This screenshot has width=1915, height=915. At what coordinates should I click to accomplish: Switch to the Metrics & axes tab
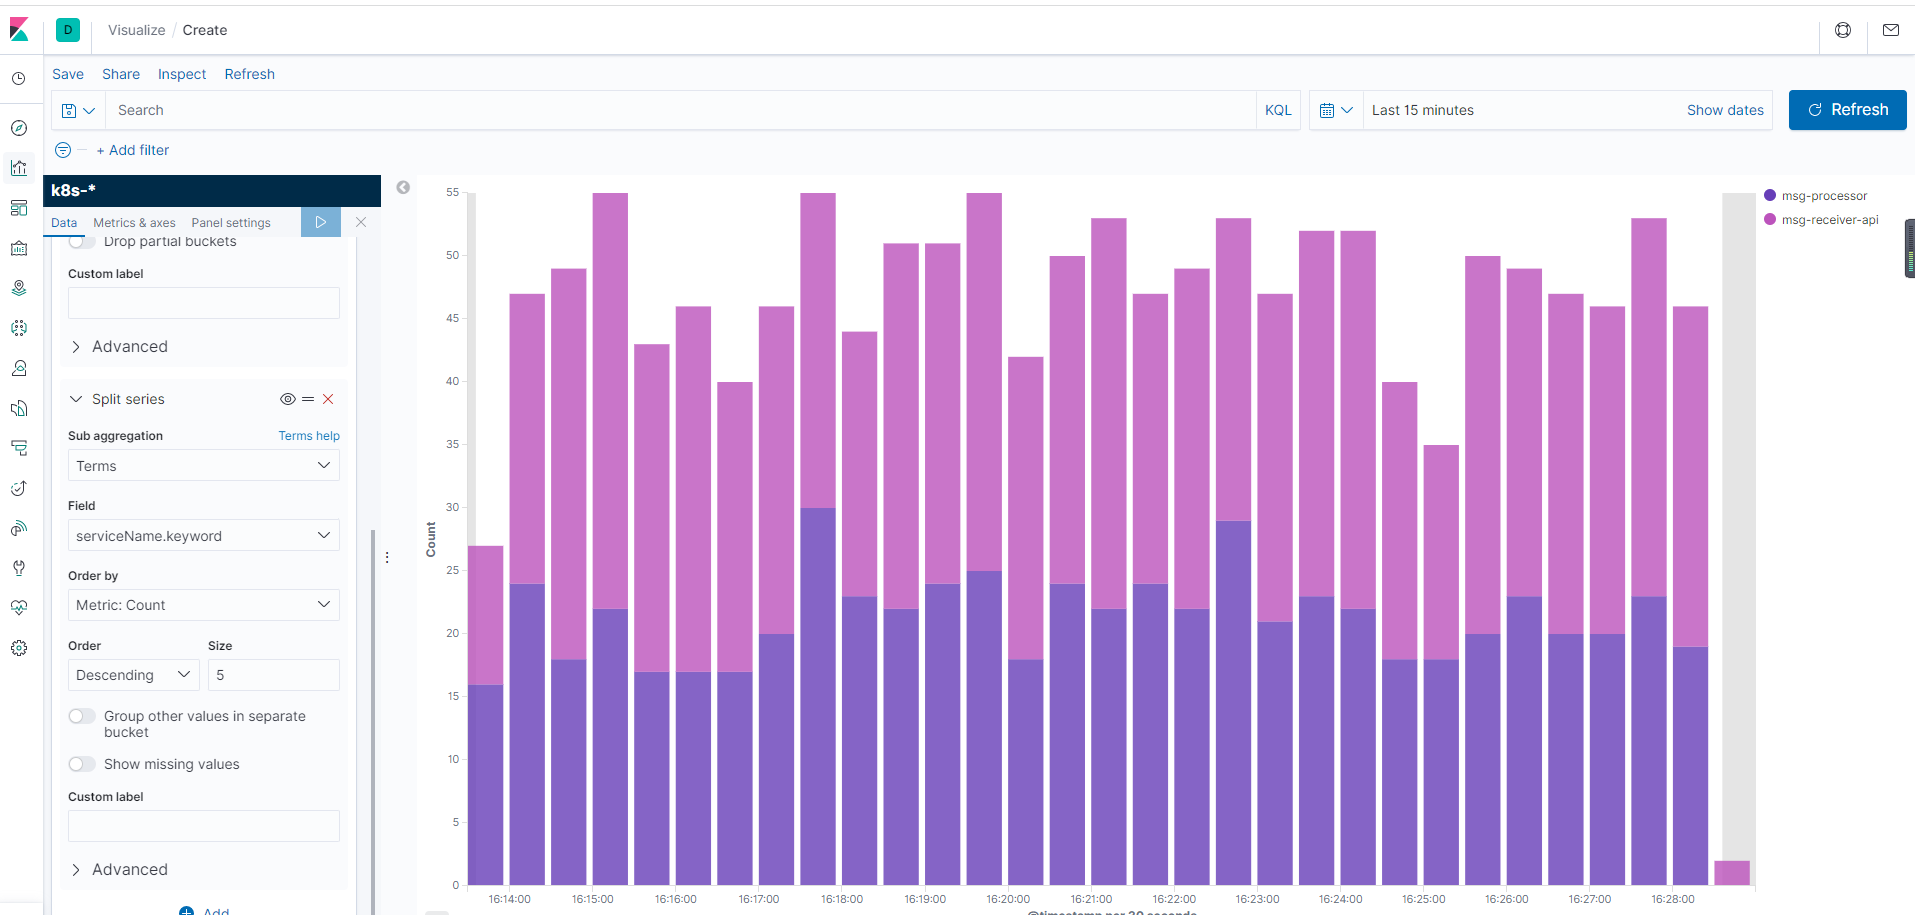(134, 223)
